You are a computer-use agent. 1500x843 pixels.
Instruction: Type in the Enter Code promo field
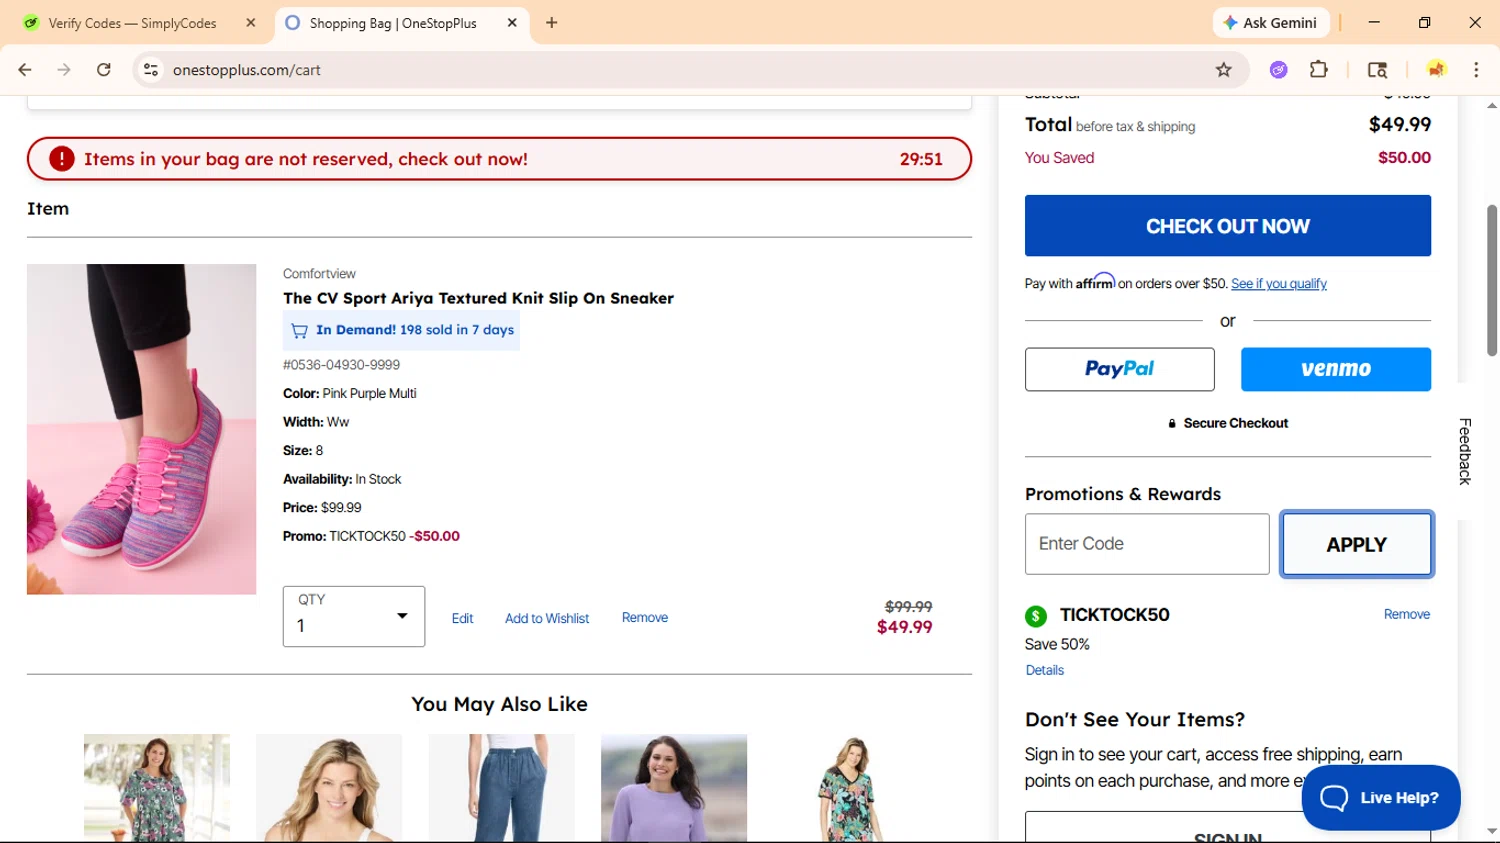(x=1146, y=544)
